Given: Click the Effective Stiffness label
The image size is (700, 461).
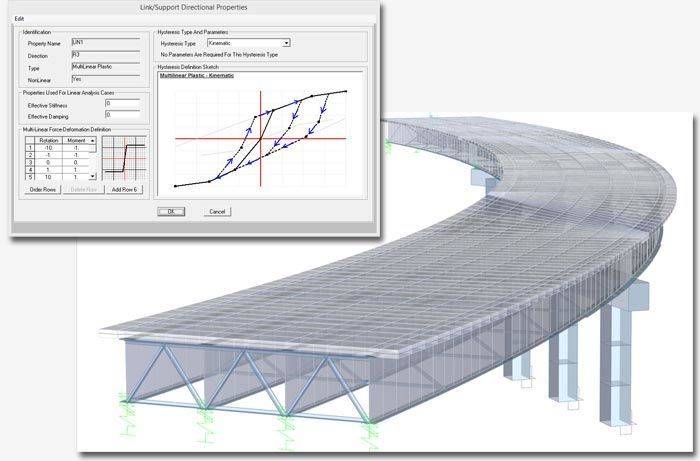Looking at the screenshot, I should (x=48, y=106).
